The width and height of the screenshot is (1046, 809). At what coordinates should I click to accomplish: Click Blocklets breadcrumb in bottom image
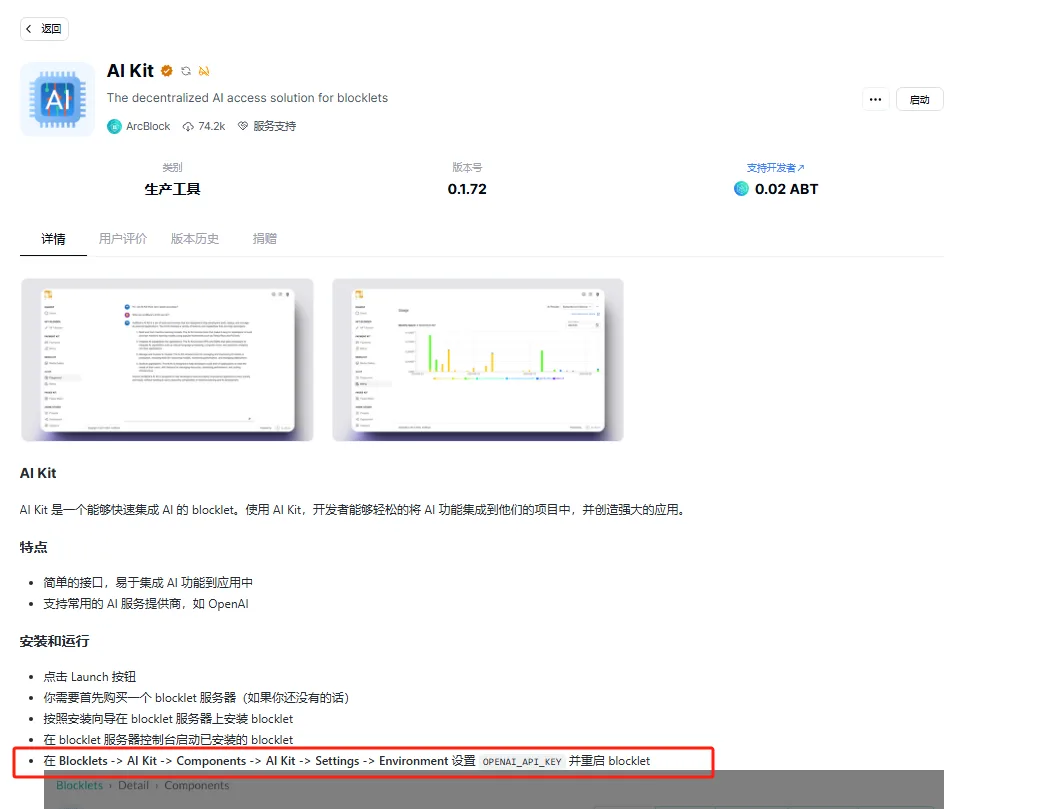79,786
